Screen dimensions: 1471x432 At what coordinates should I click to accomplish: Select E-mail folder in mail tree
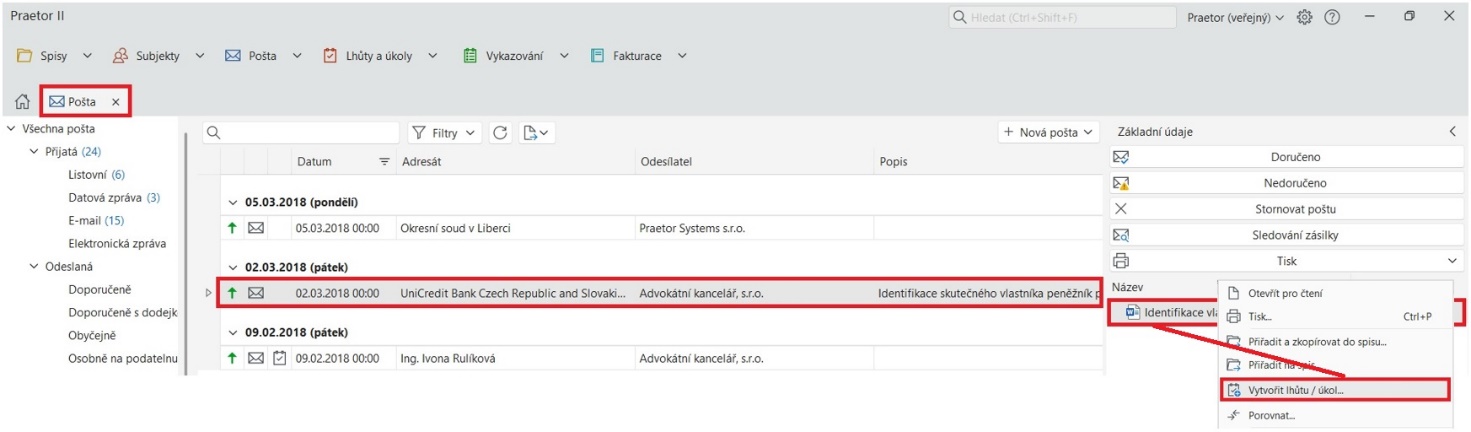pos(84,220)
